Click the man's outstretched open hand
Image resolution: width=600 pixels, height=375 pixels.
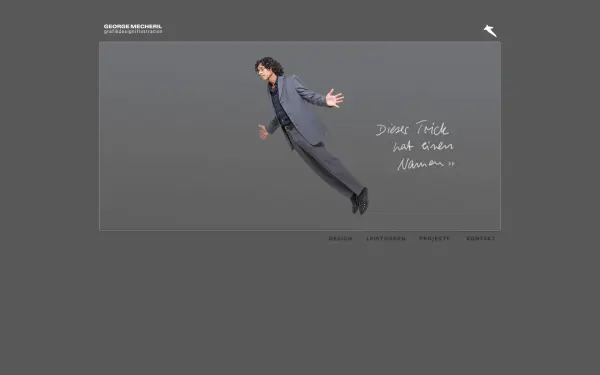tap(334, 98)
